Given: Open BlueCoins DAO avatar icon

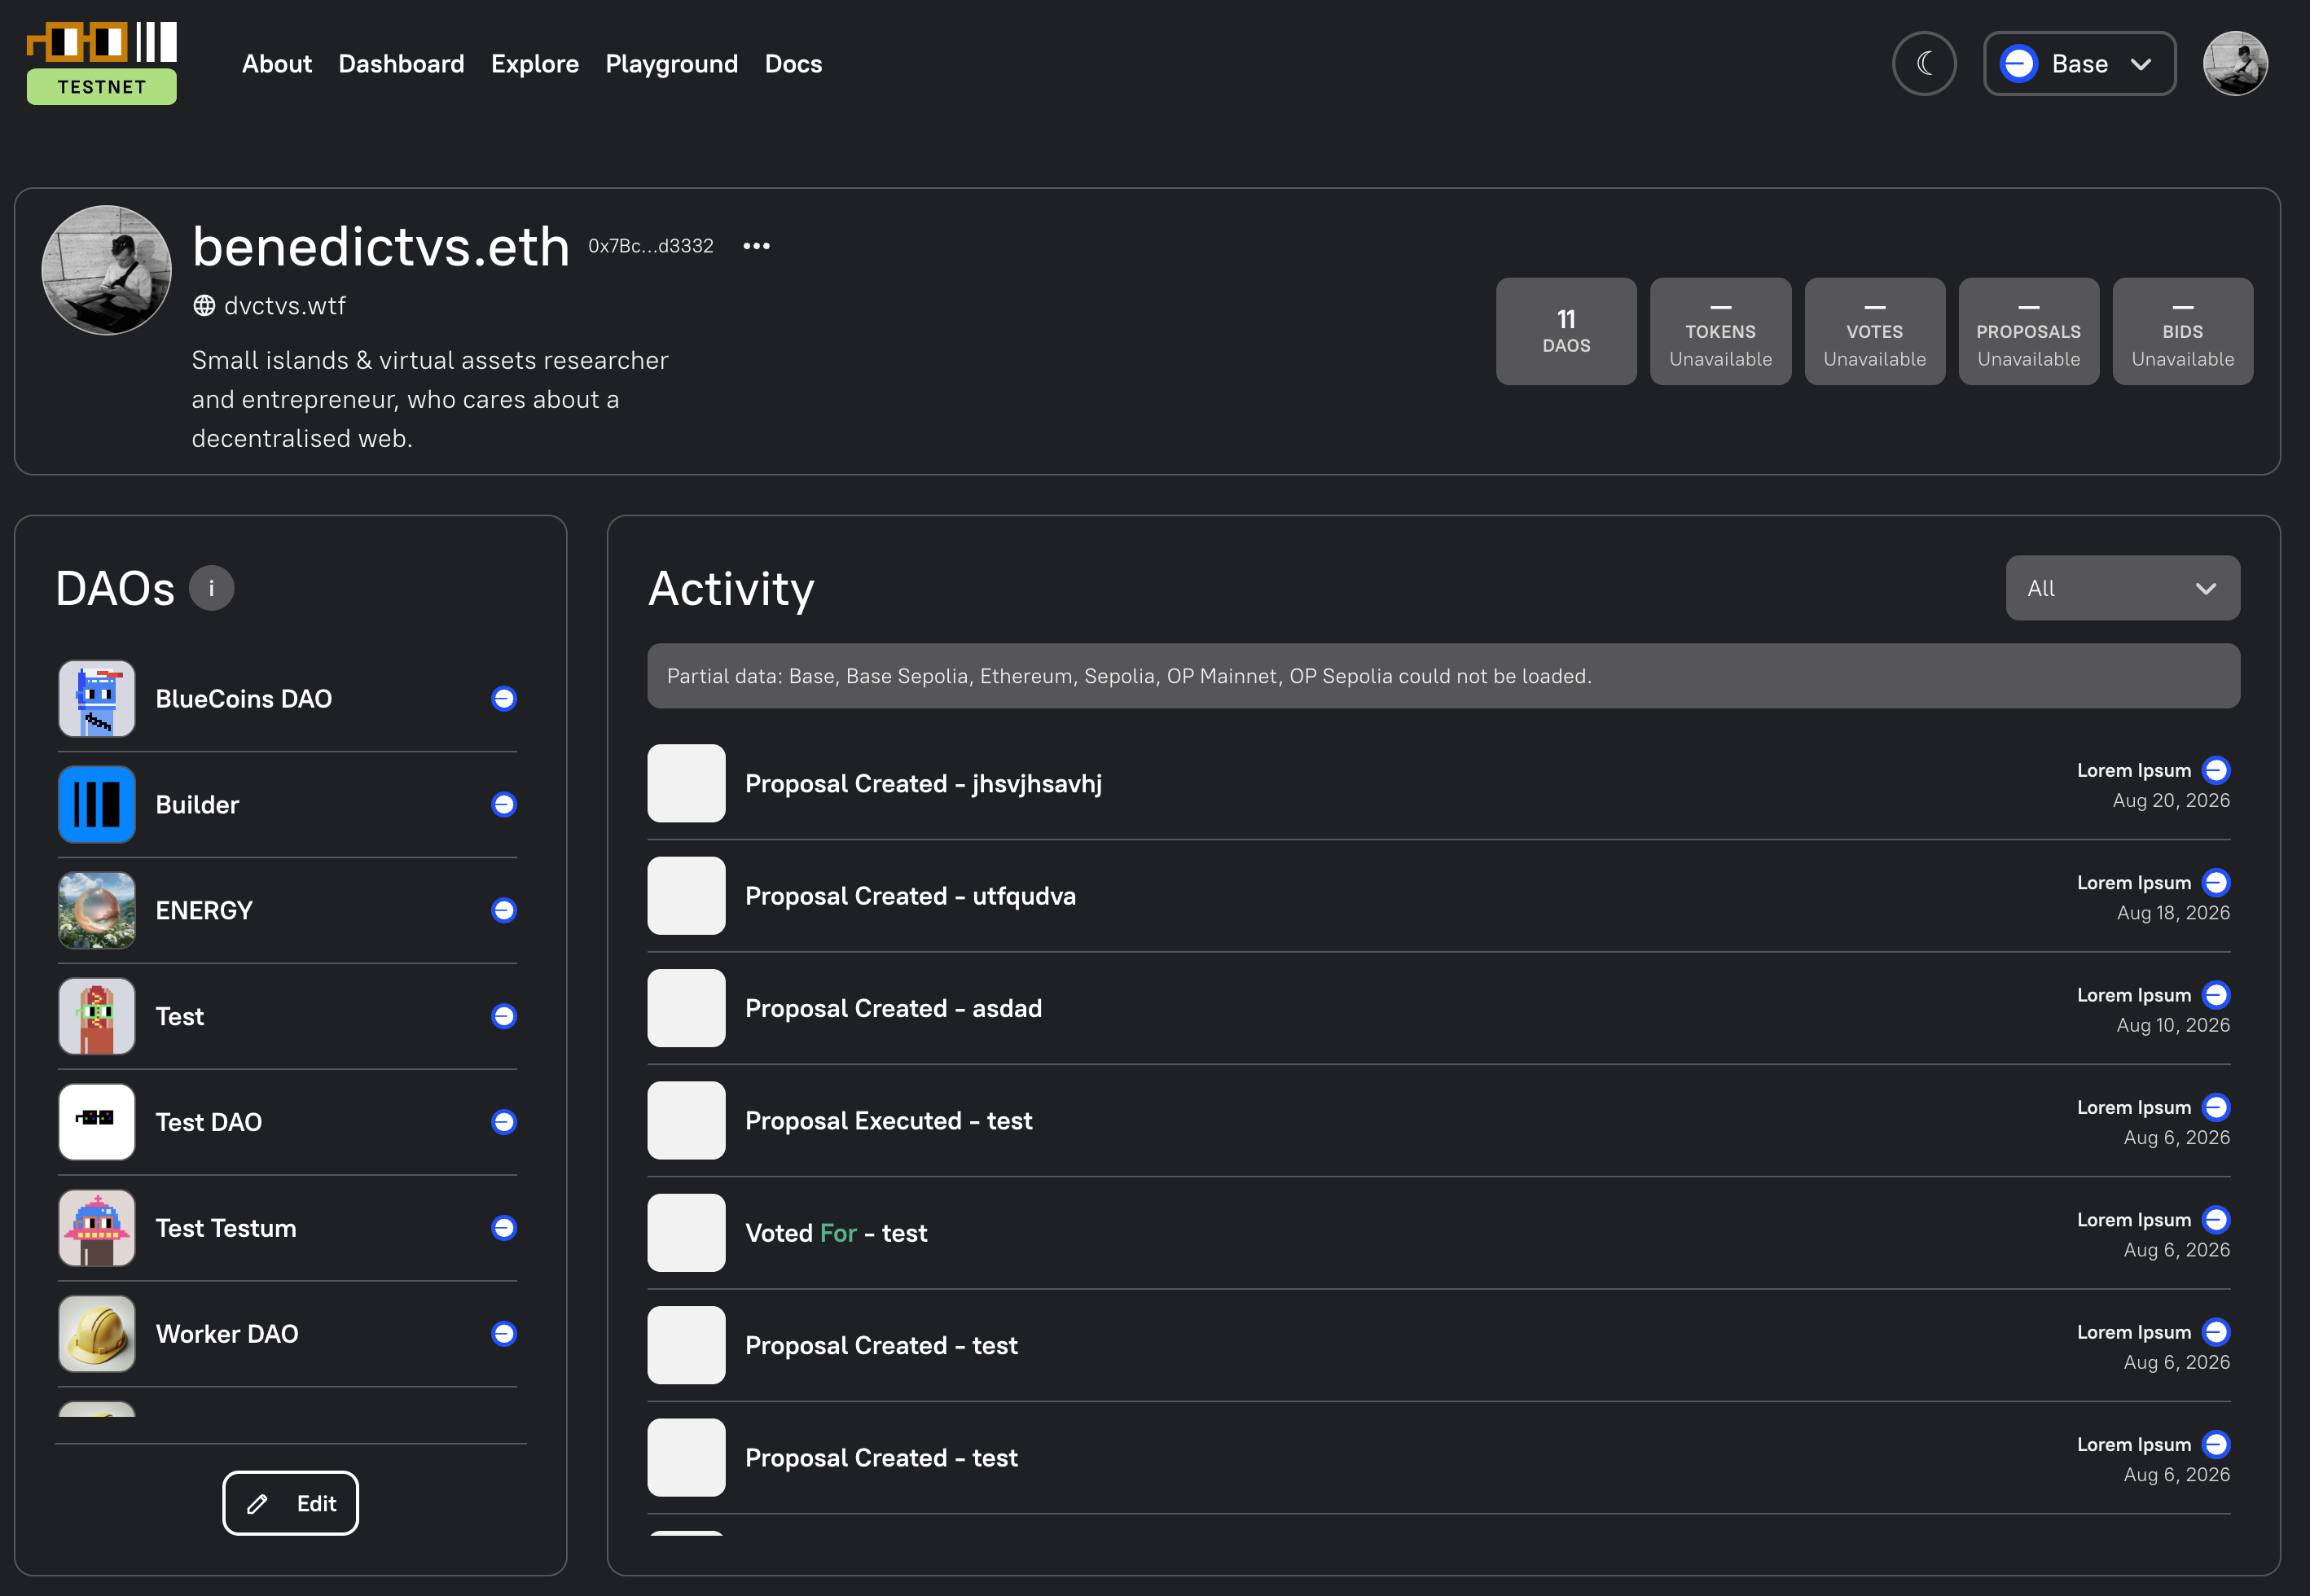Looking at the screenshot, I should pyautogui.click(x=97, y=698).
